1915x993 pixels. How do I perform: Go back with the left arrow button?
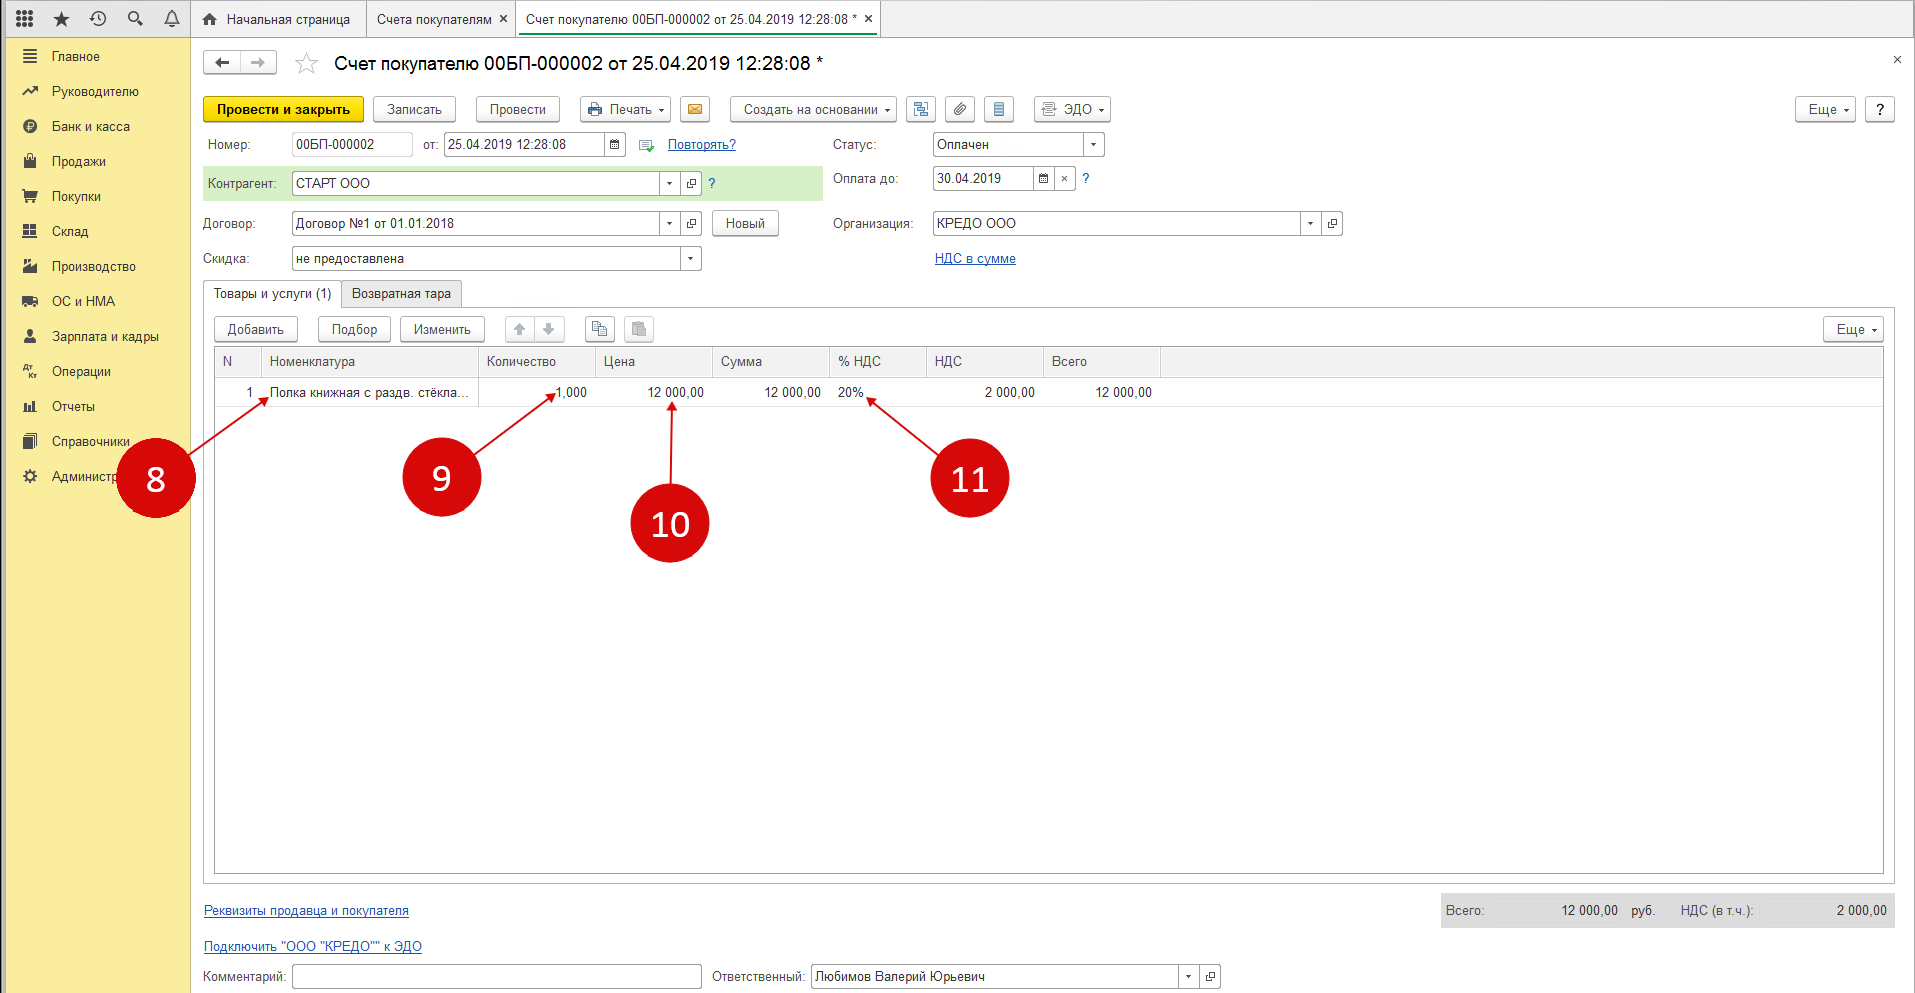point(222,63)
